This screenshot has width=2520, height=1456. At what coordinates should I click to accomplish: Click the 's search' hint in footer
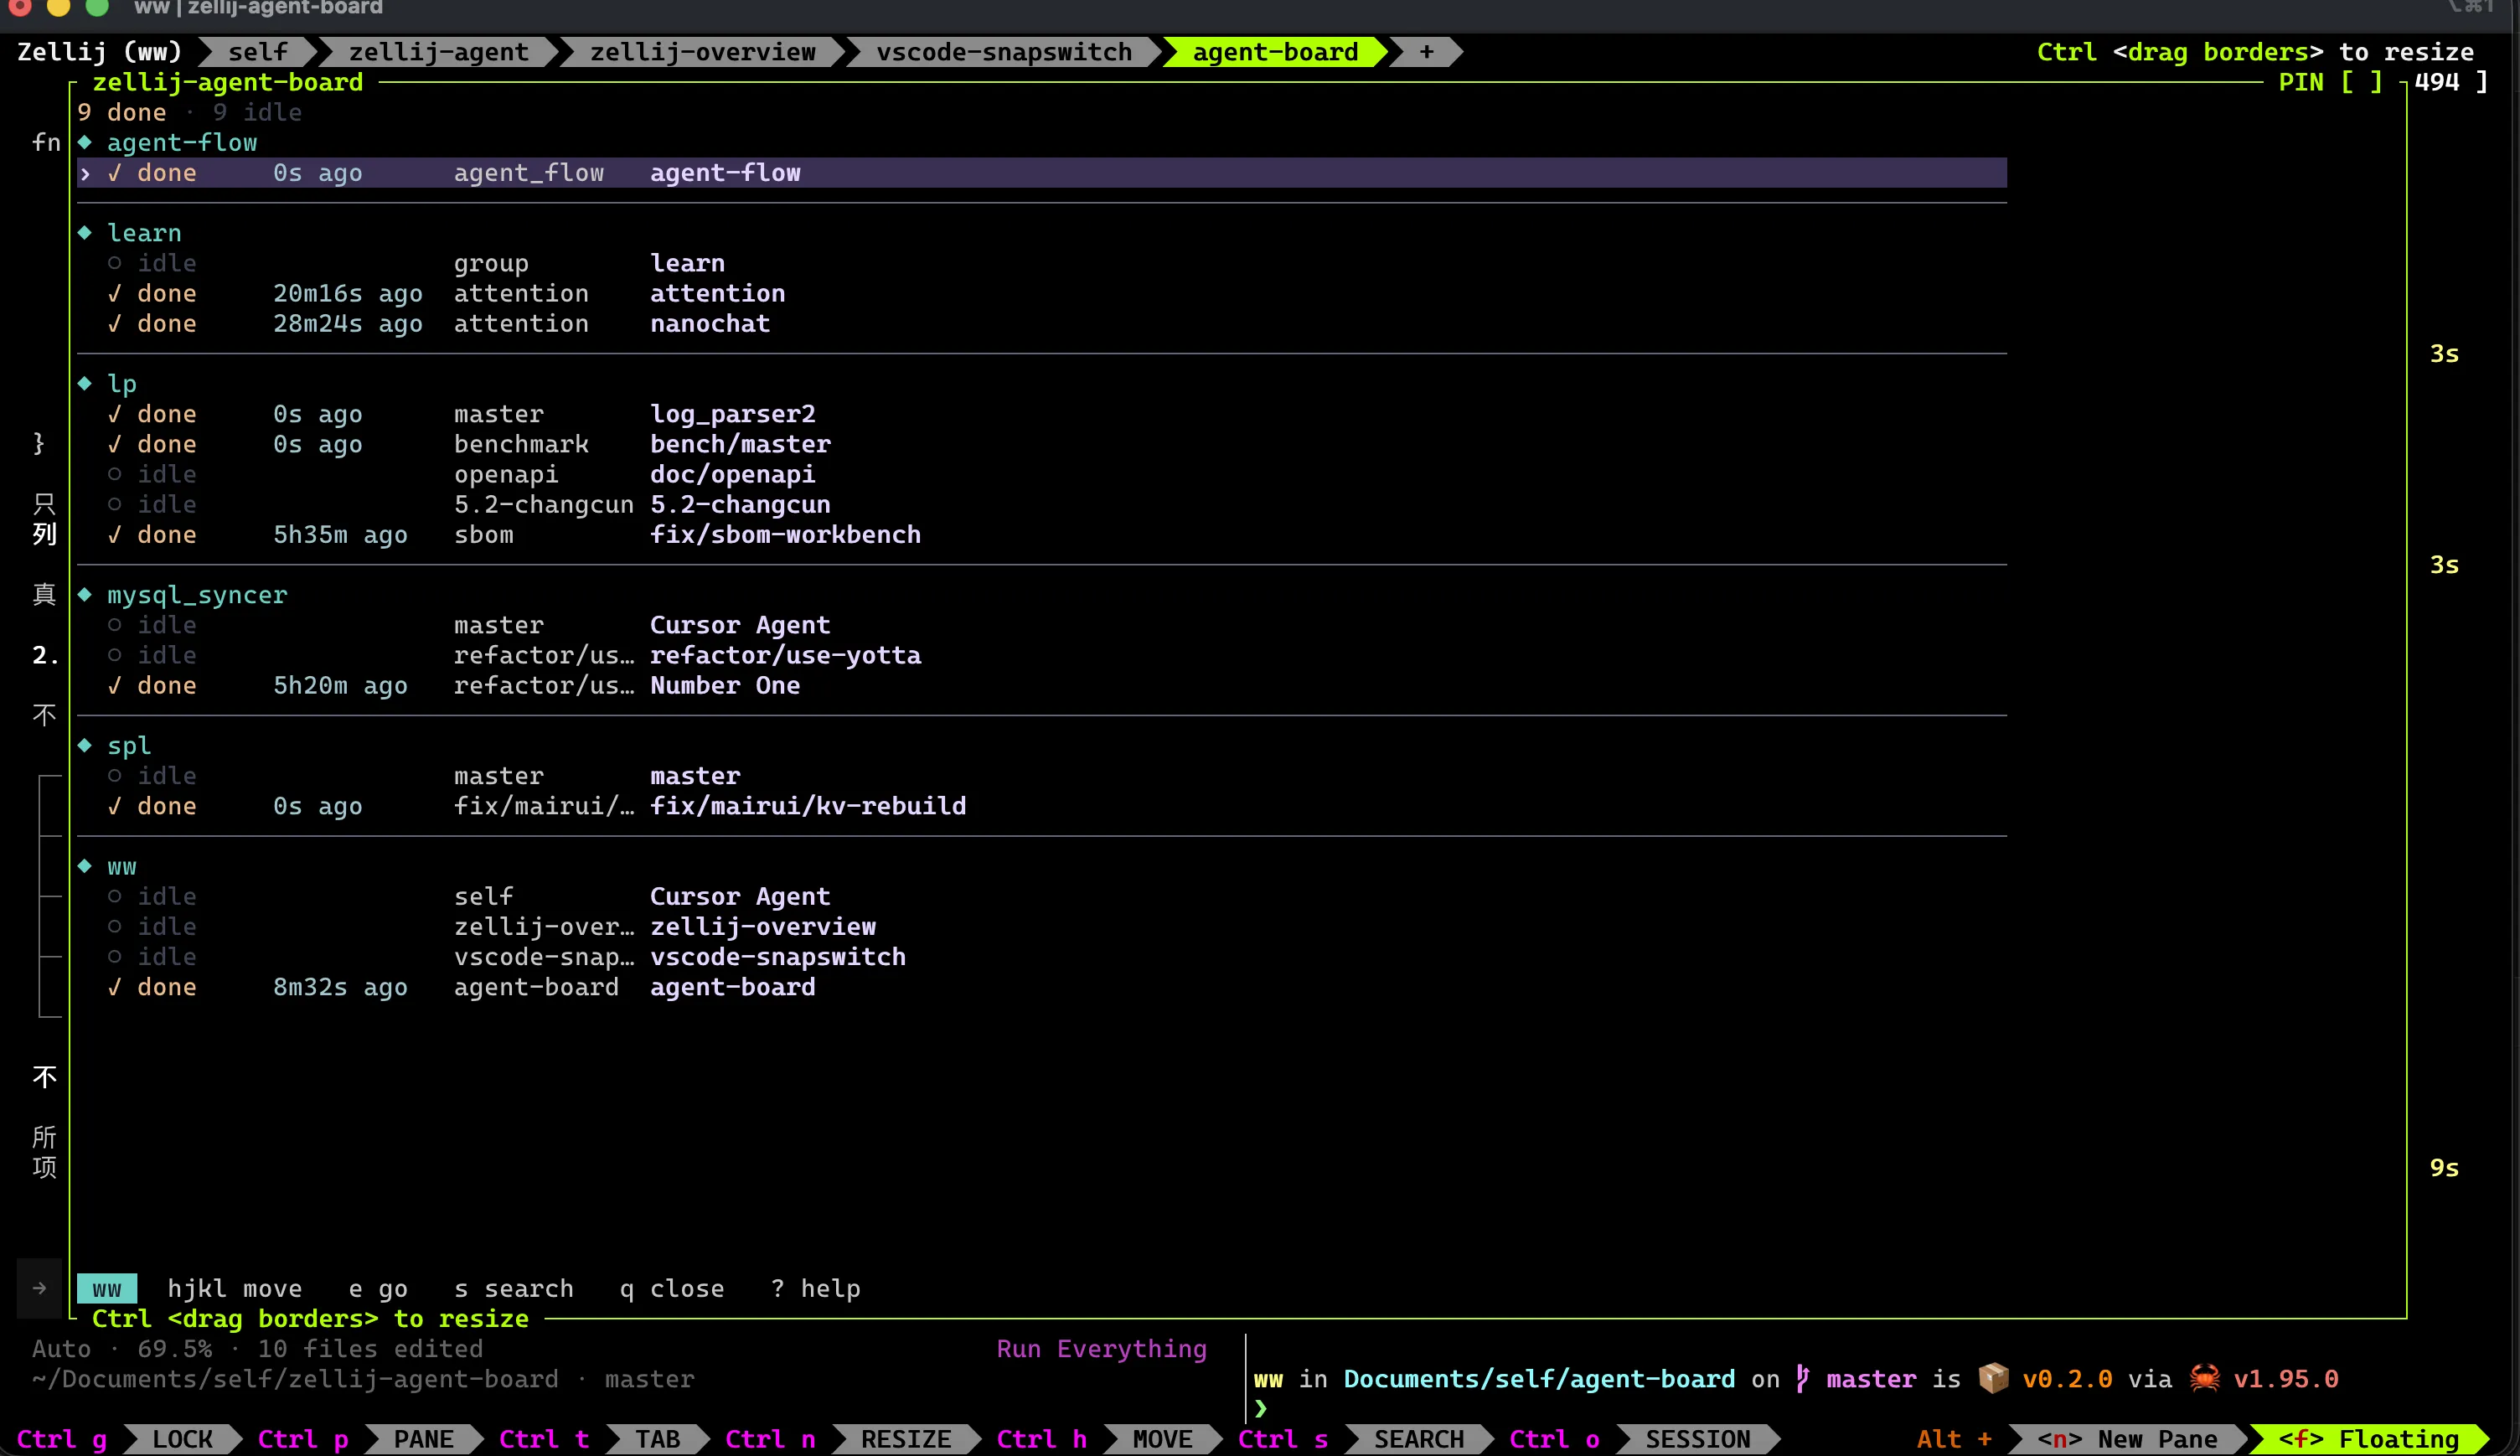tap(514, 1289)
